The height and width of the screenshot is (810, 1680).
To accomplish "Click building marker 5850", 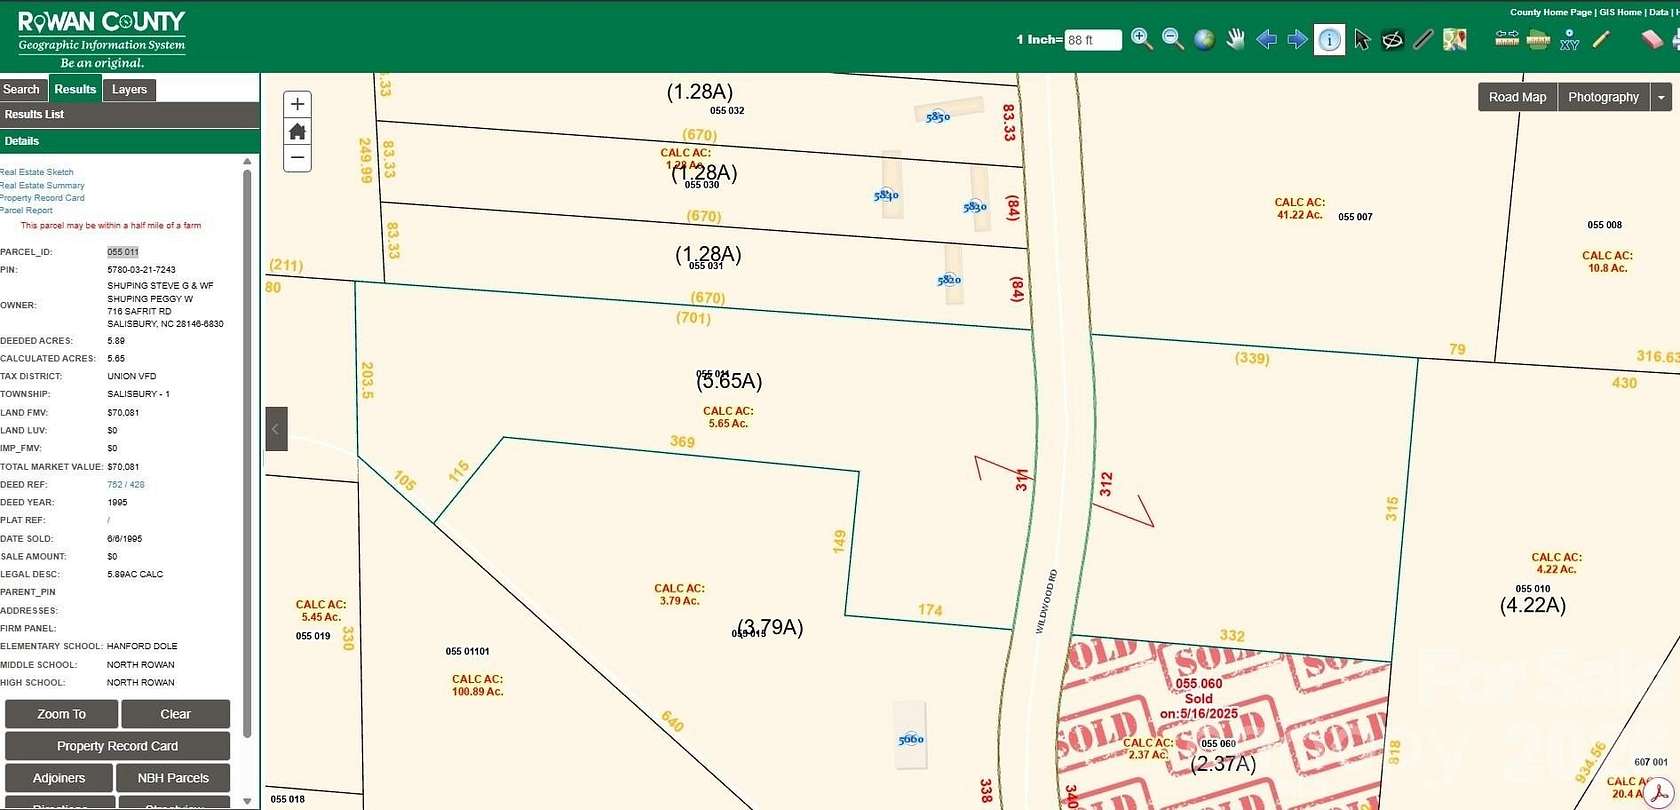I will pyautogui.click(x=938, y=117).
